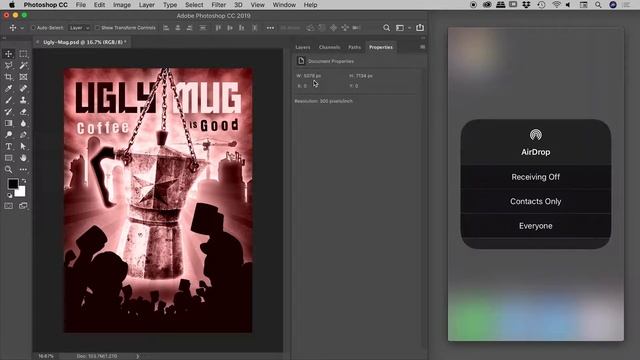Screen dimensions: 640x360
Task: Expand the collapsed toolbox panel arrows
Action: click(4, 38)
